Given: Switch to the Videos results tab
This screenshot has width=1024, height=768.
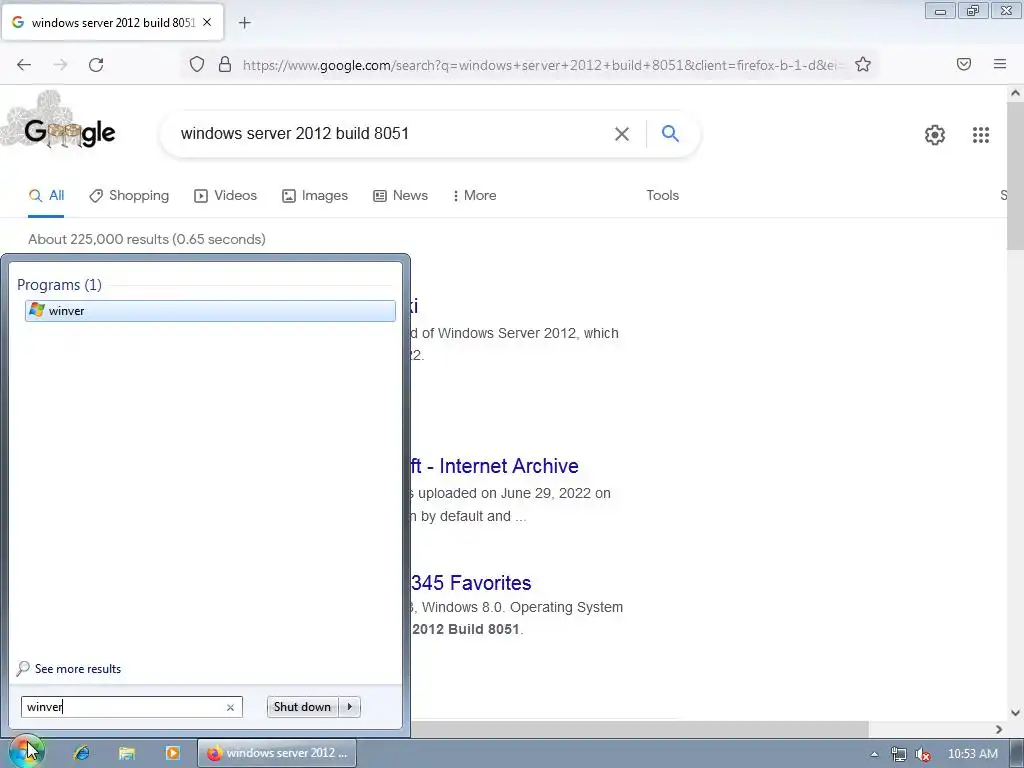Looking at the screenshot, I should pos(225,195).
